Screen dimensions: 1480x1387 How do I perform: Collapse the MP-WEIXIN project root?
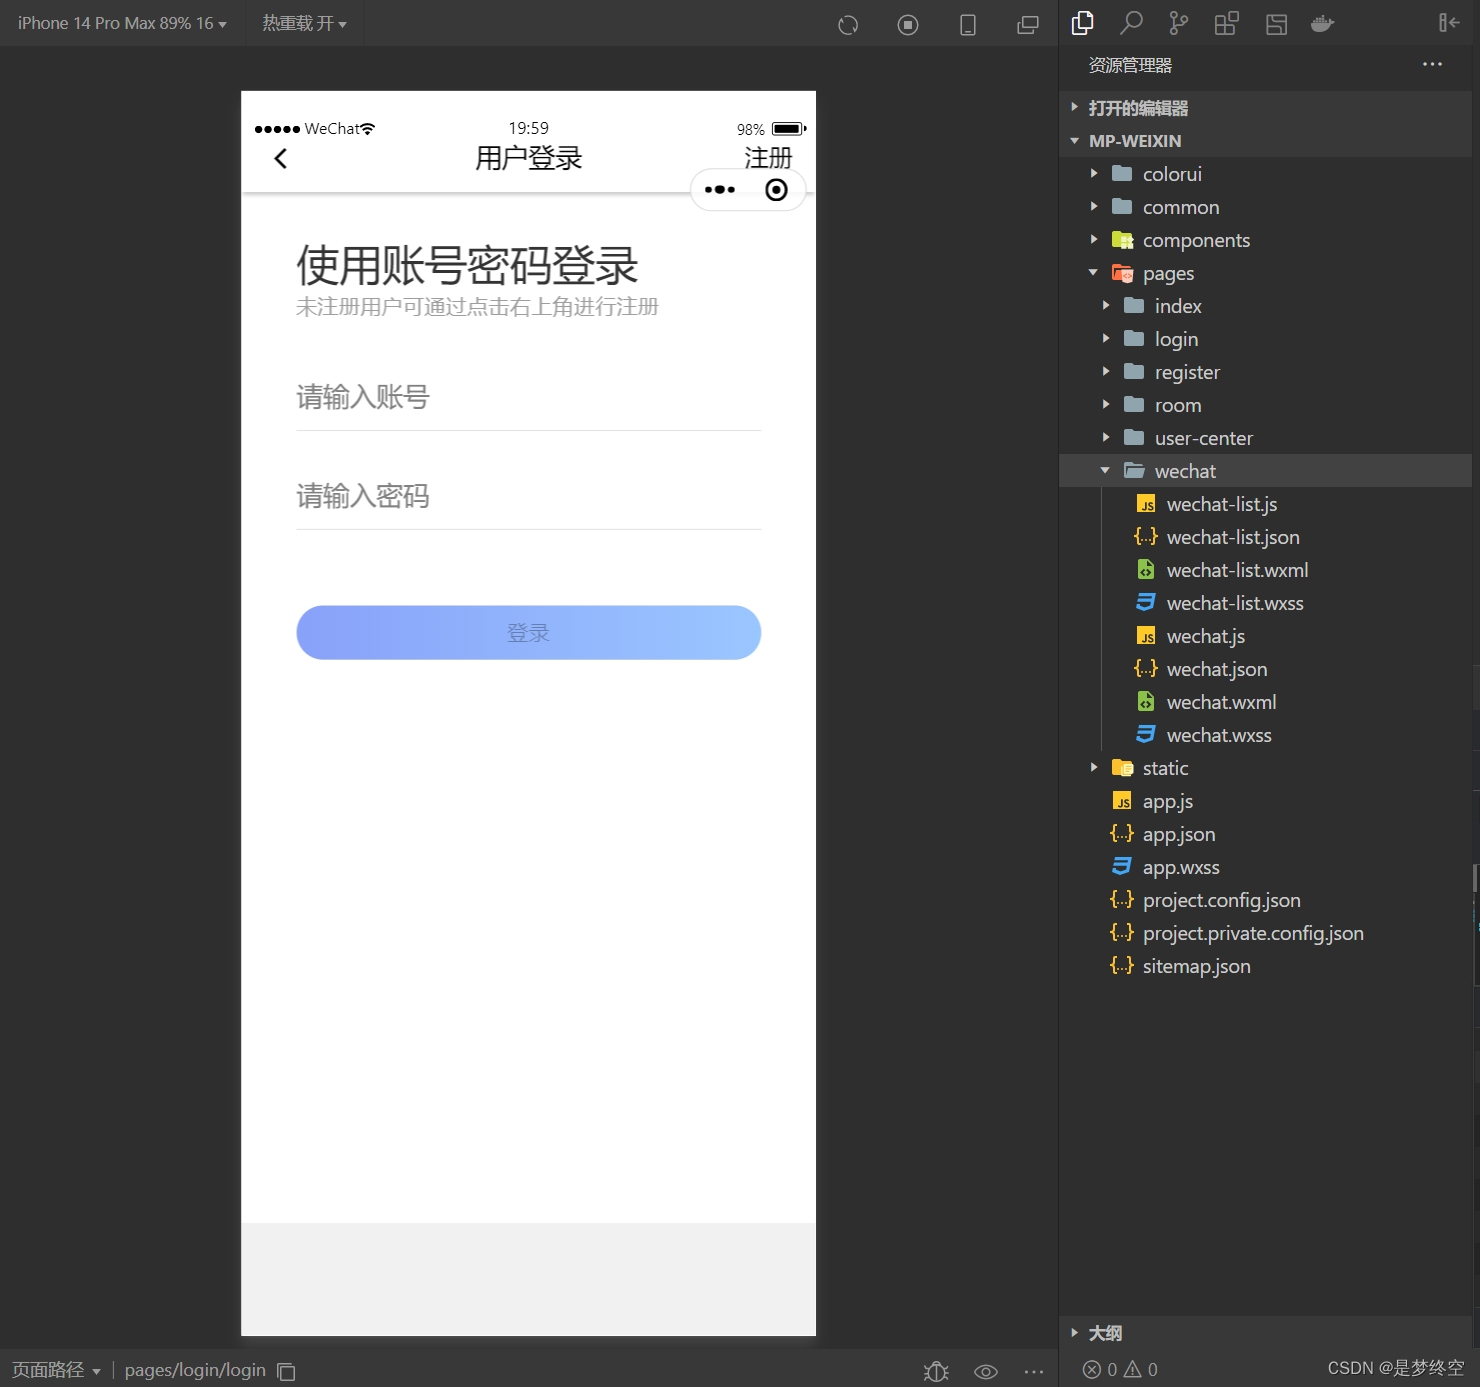[1265, 141]
